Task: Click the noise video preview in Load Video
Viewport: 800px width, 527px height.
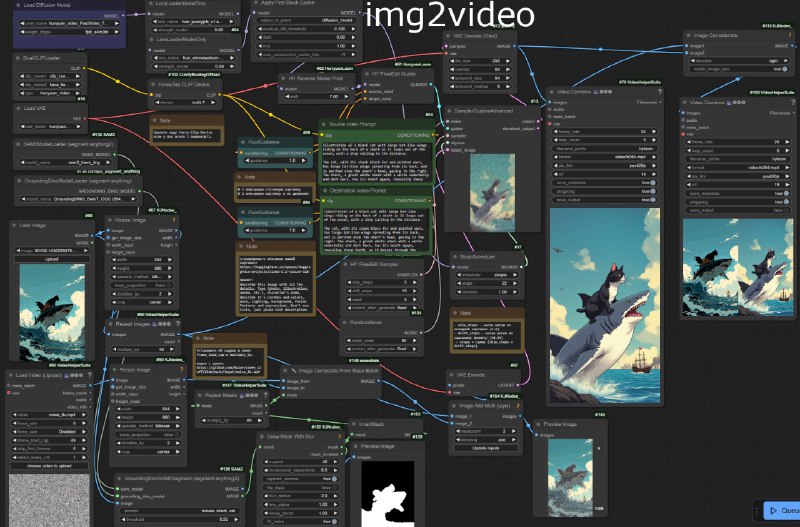Action: pyautogui.click(x=49, y=500)
